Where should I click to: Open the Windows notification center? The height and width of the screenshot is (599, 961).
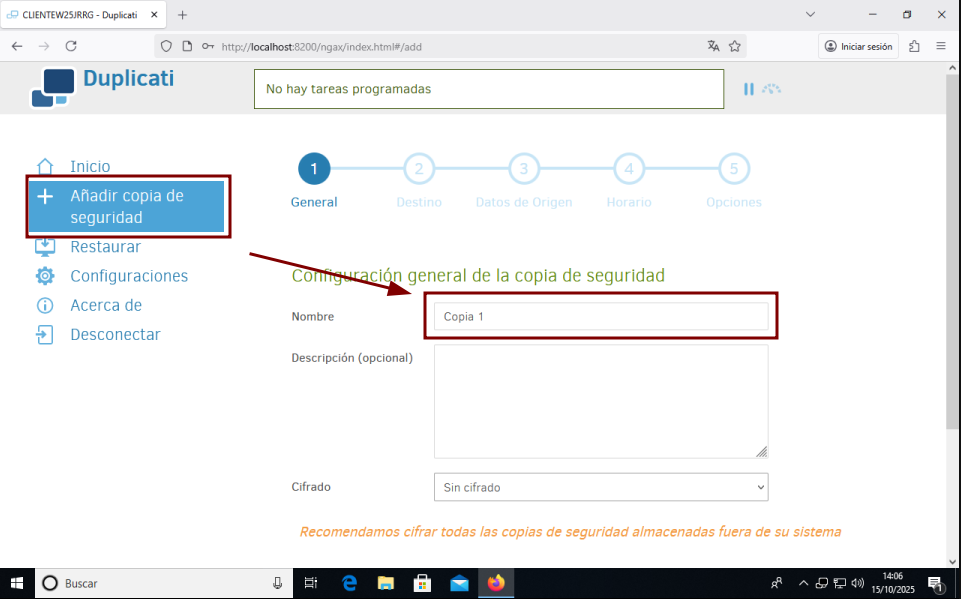pos(935,584)
